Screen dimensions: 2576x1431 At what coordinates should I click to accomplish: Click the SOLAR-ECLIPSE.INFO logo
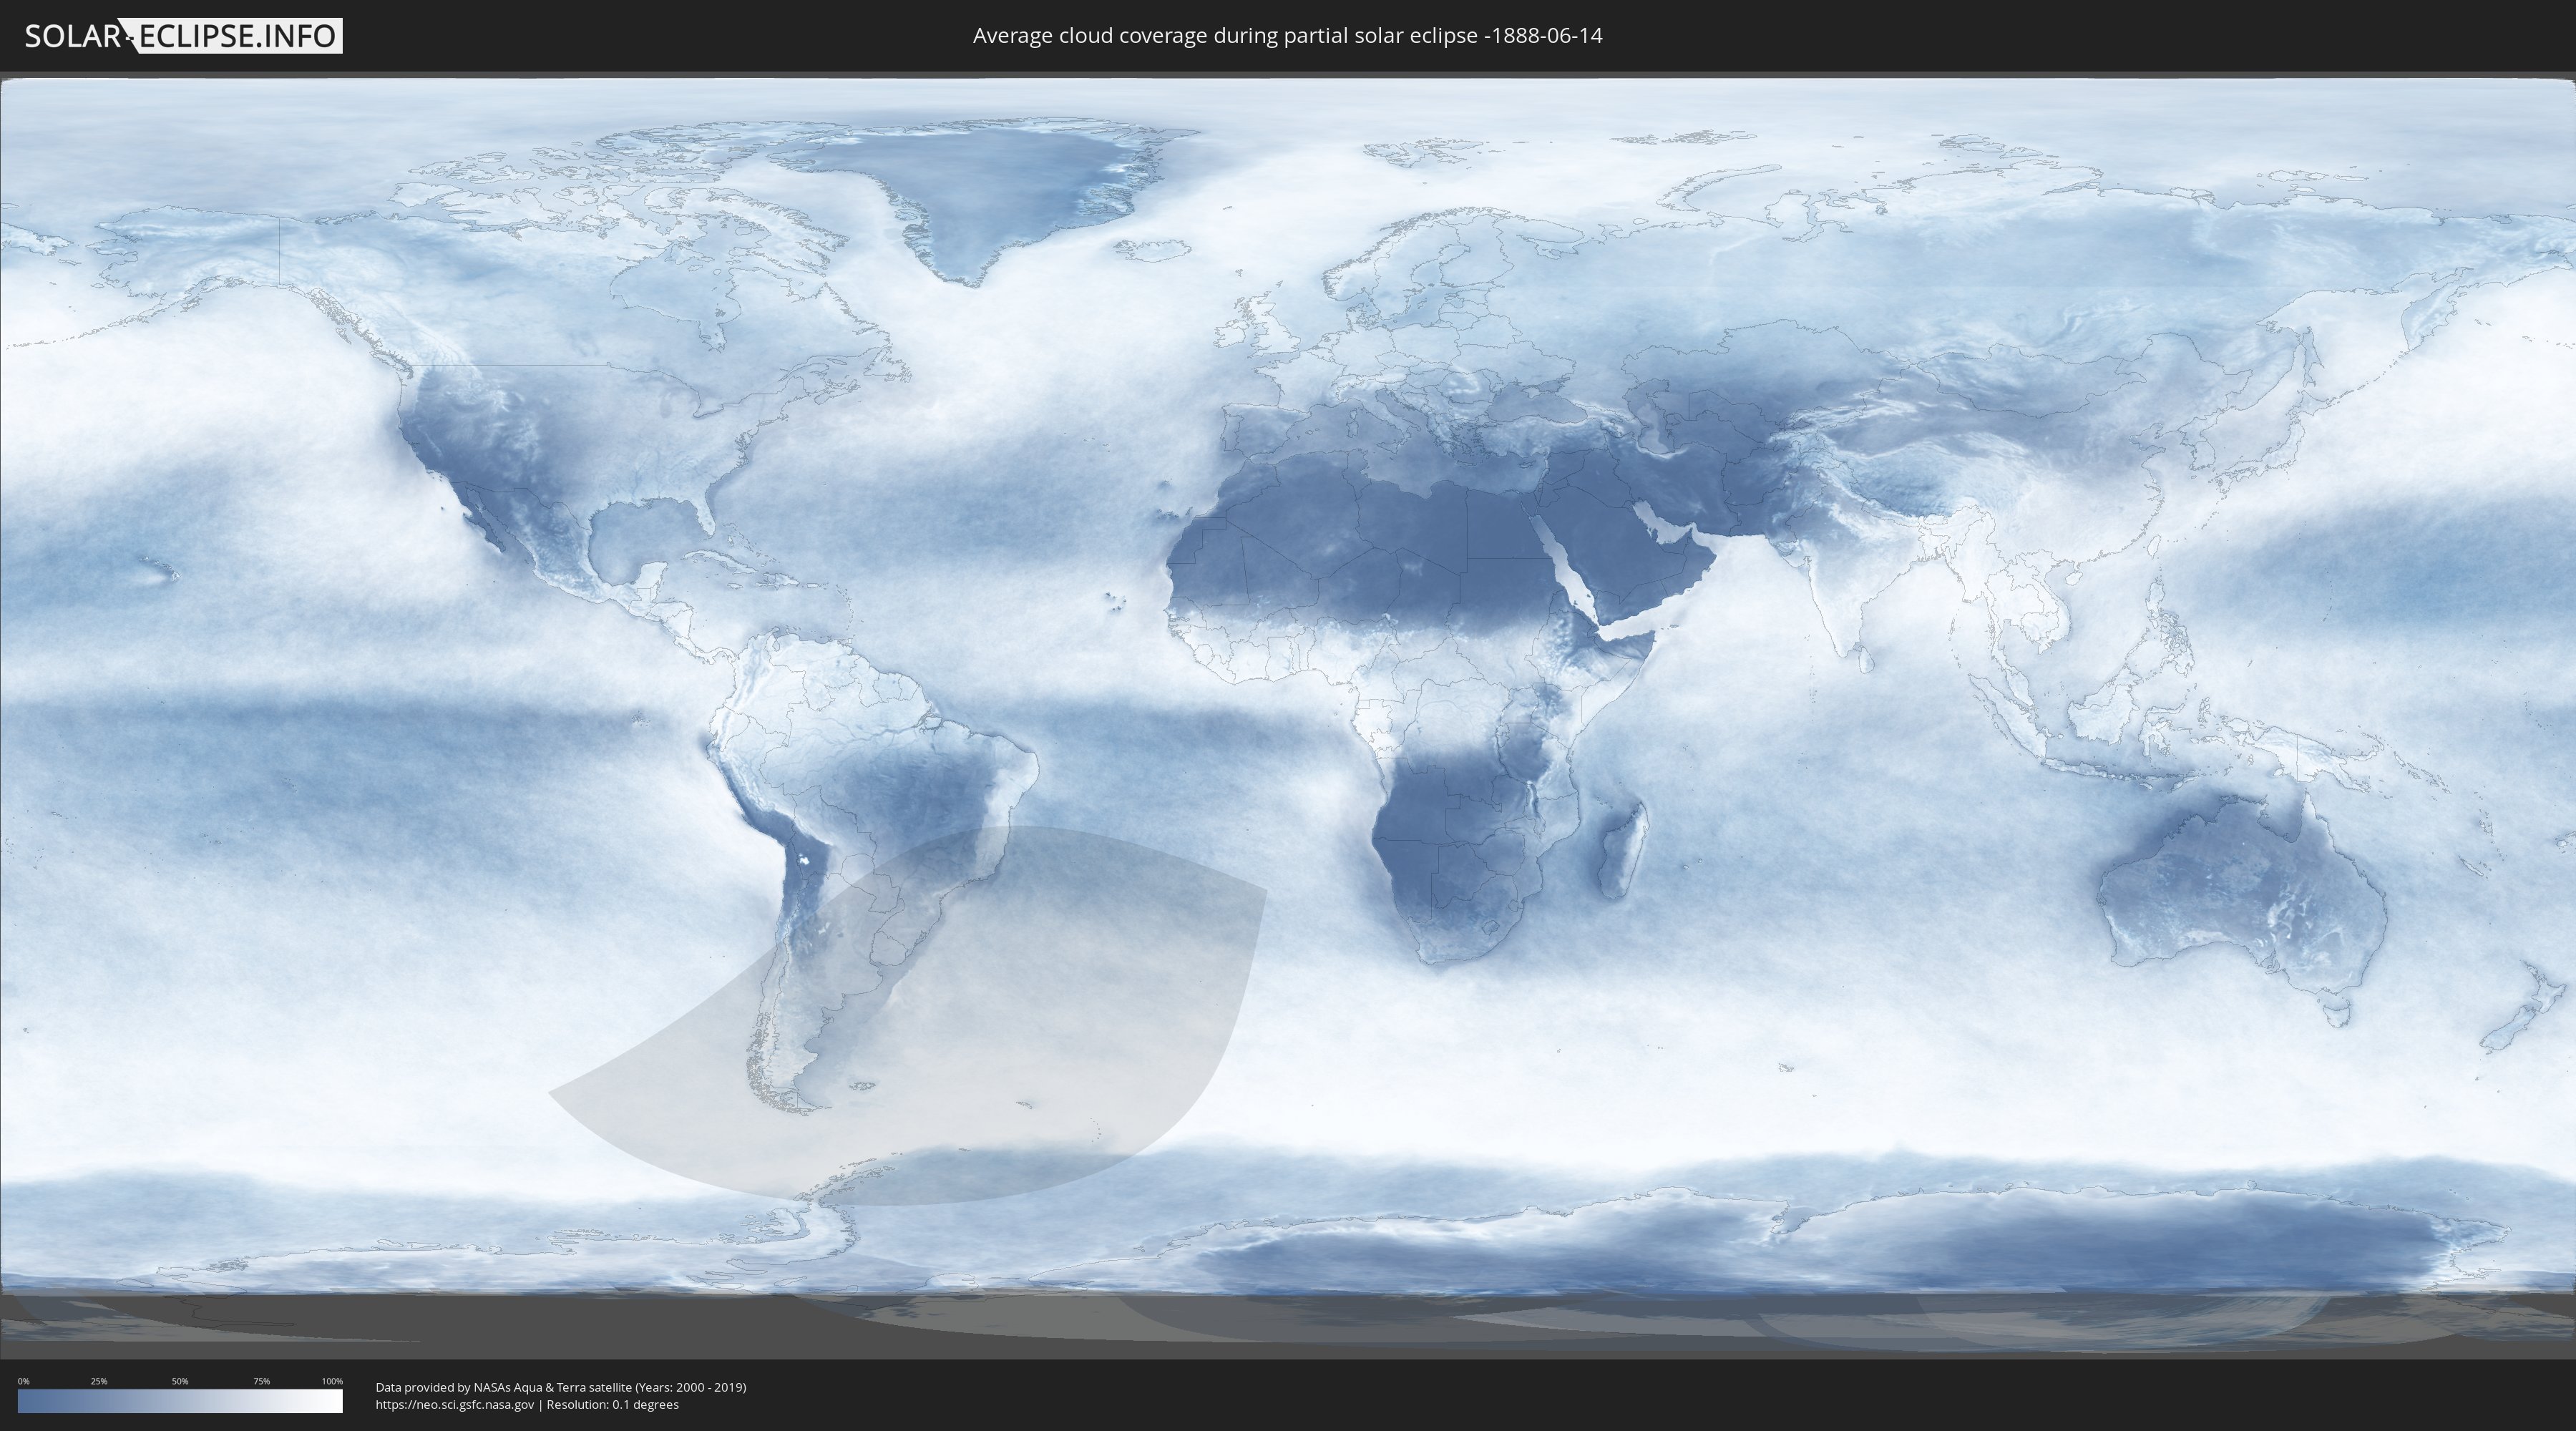[x=183, y=36]
